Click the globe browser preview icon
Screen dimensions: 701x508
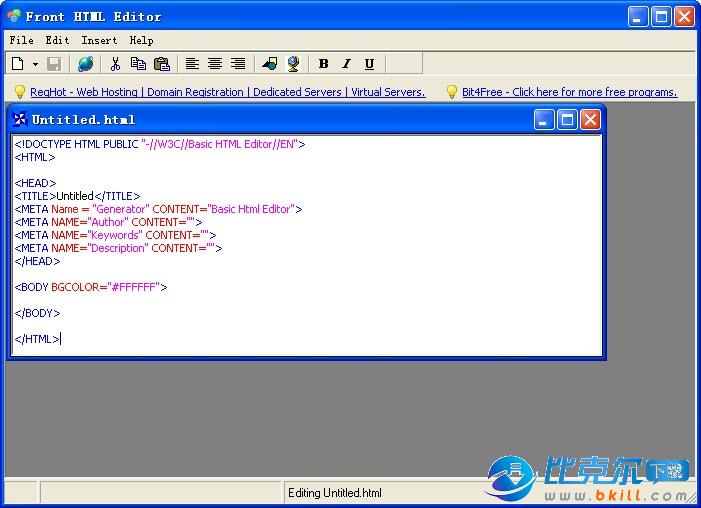click(85, 64)
